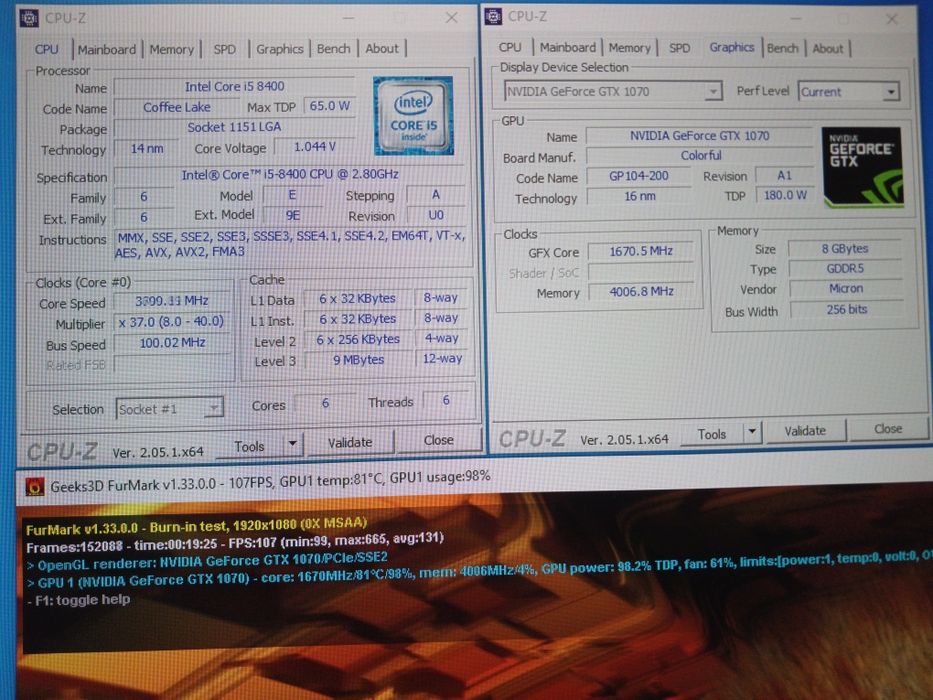Image resolution: width=933 pixels, height=700 pixels.
Task: Click the Level 3 cache value '9 MBytes'
Action: pos(358,360)
